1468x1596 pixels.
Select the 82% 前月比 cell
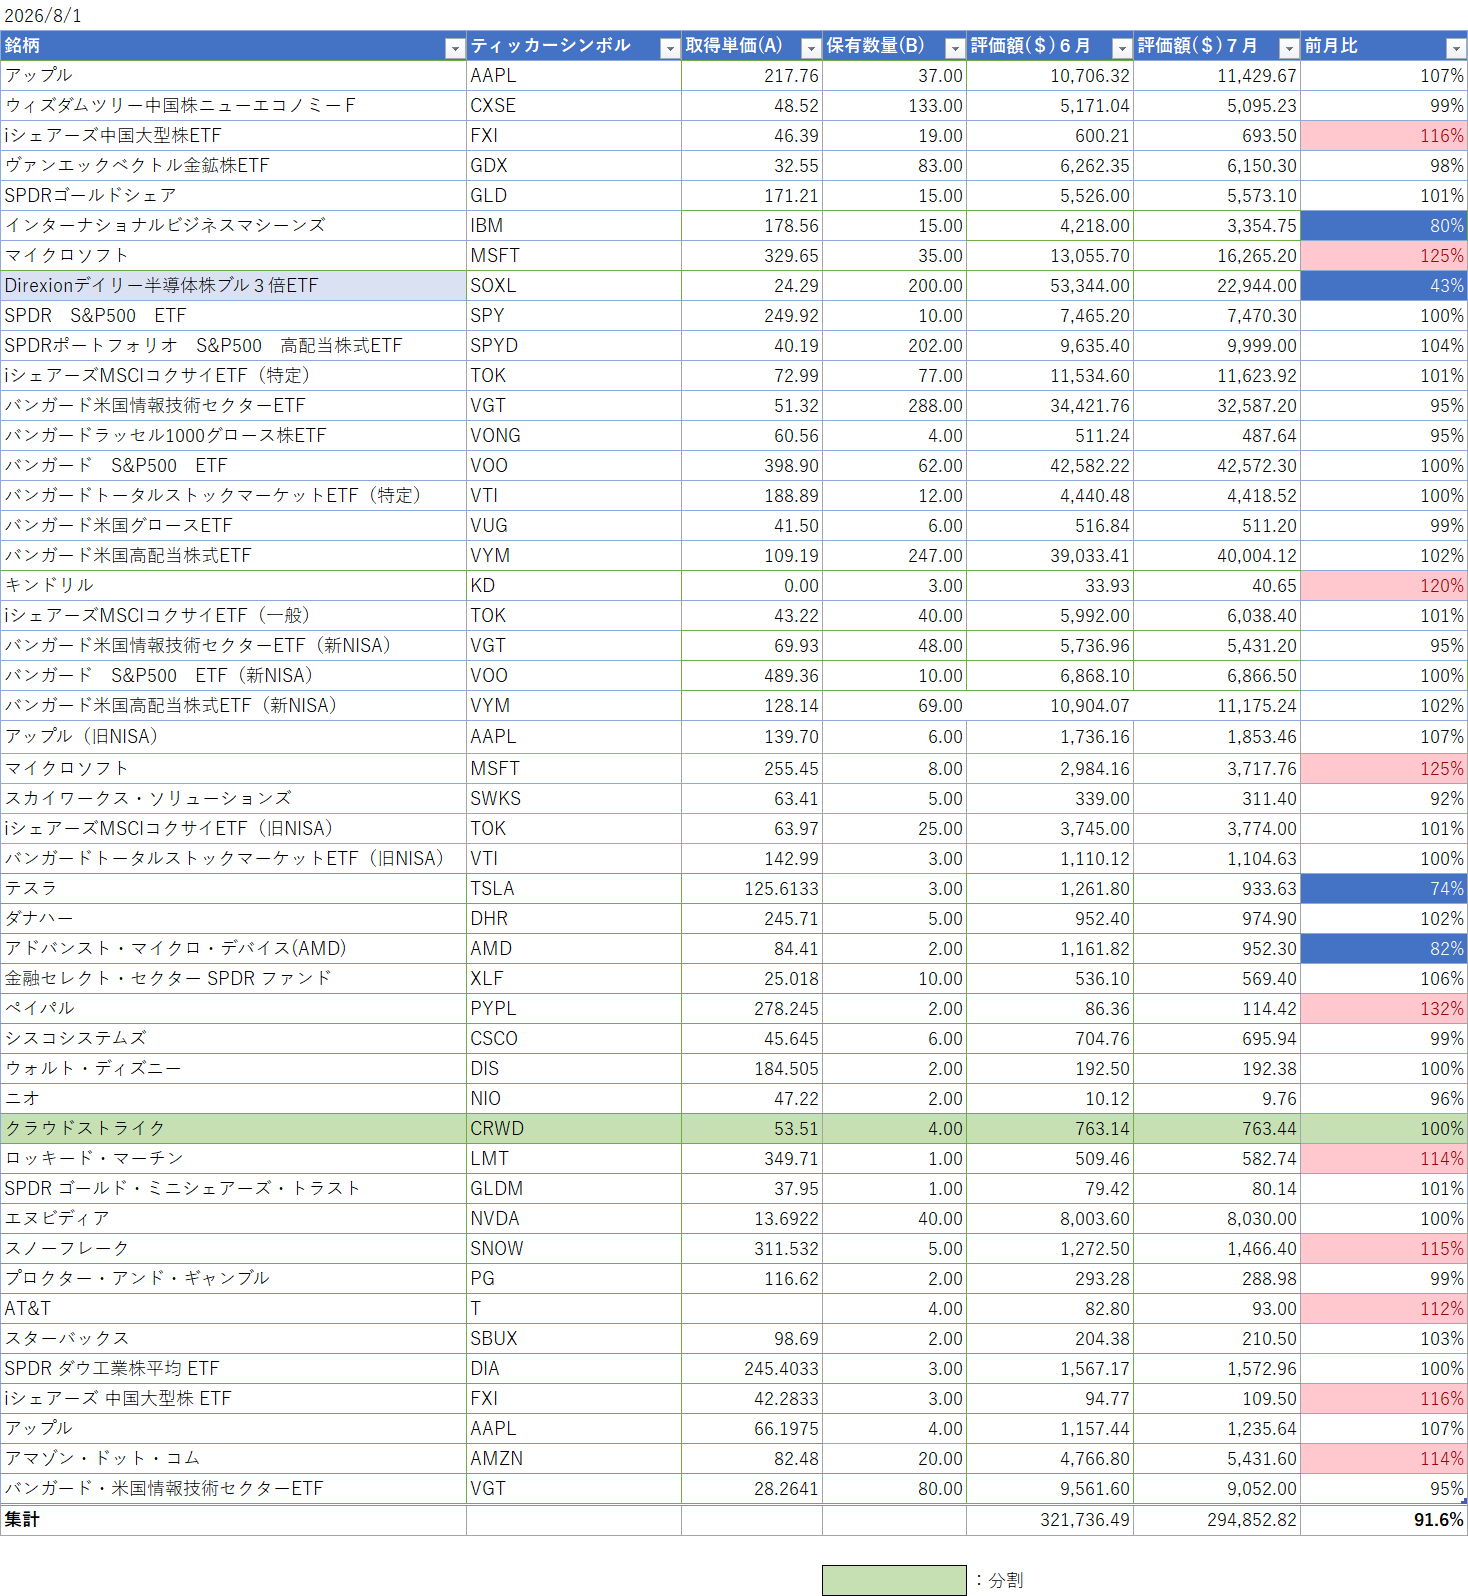pos(1384,948)
